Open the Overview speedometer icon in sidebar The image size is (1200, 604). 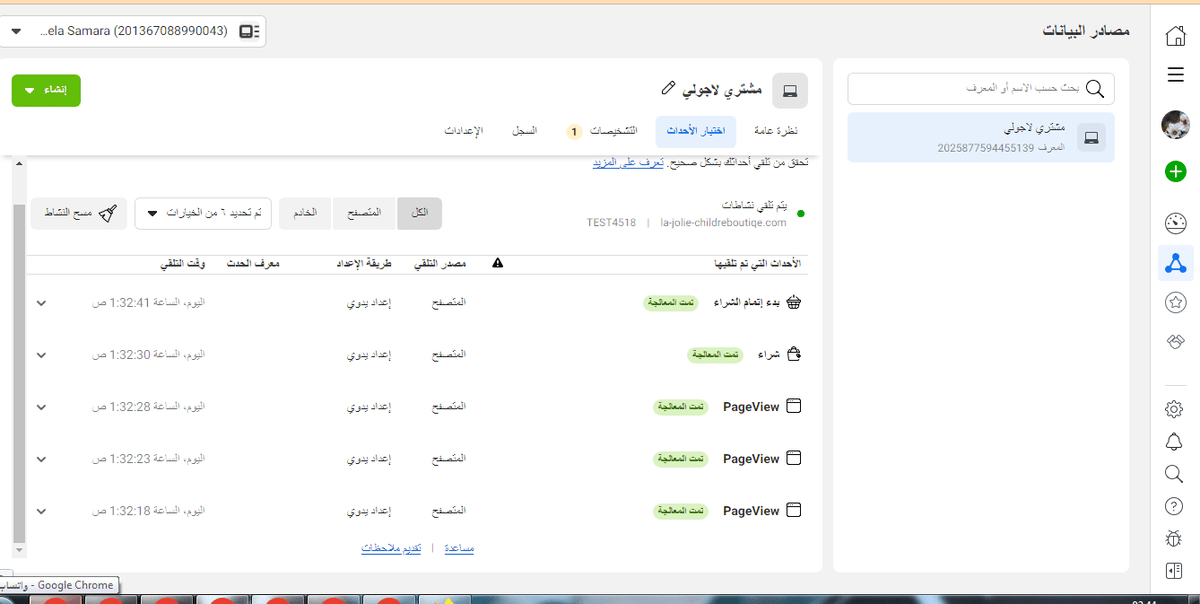(1175, 222)
